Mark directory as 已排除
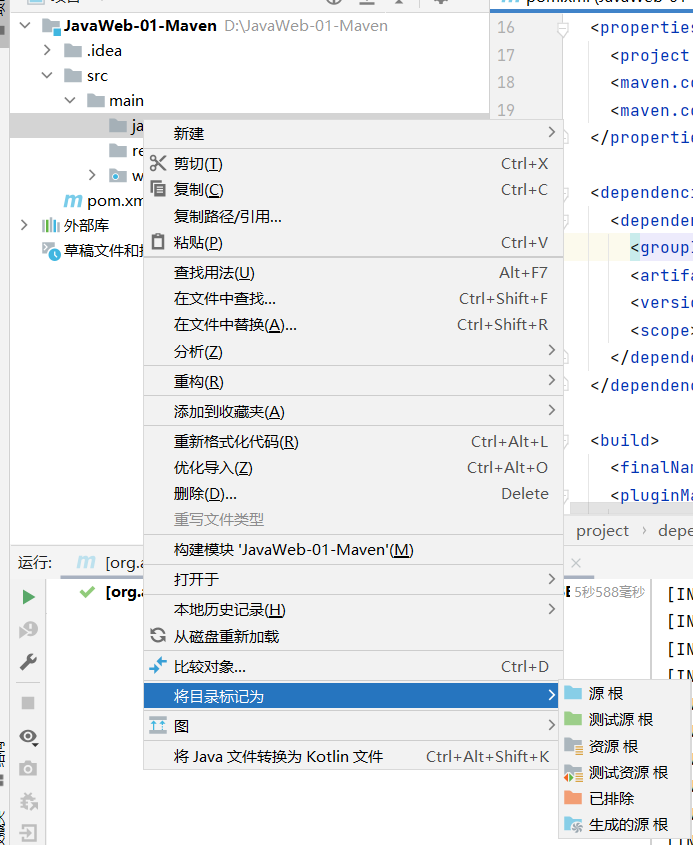The image size is (693, 845). tap(626, 798)
